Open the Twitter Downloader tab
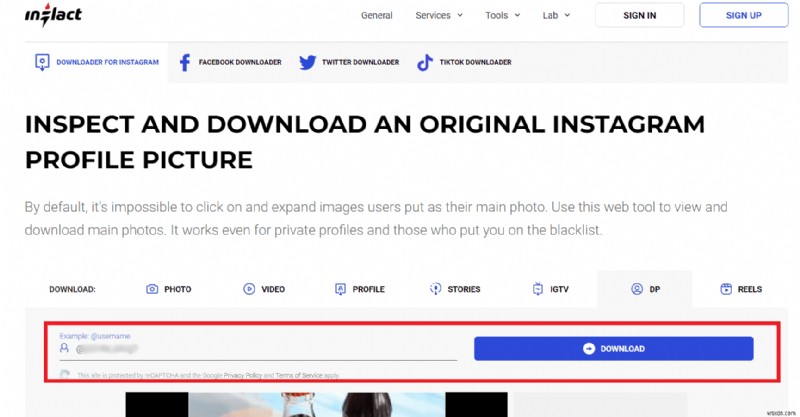 pos(349,62)
